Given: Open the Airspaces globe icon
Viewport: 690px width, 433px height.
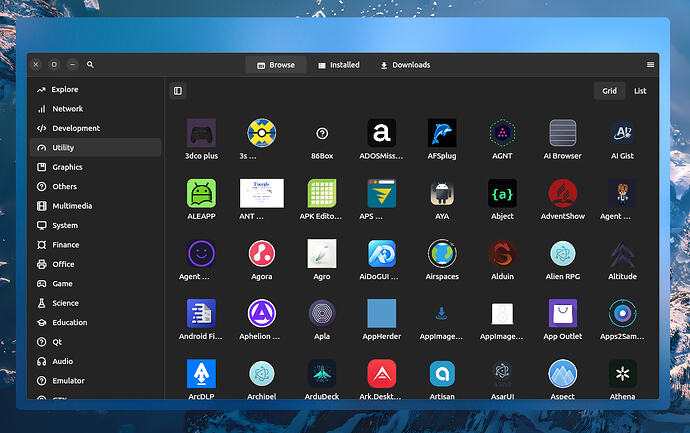Looking at the screenshot, I should pyautogui.click(x=442, y=253).
